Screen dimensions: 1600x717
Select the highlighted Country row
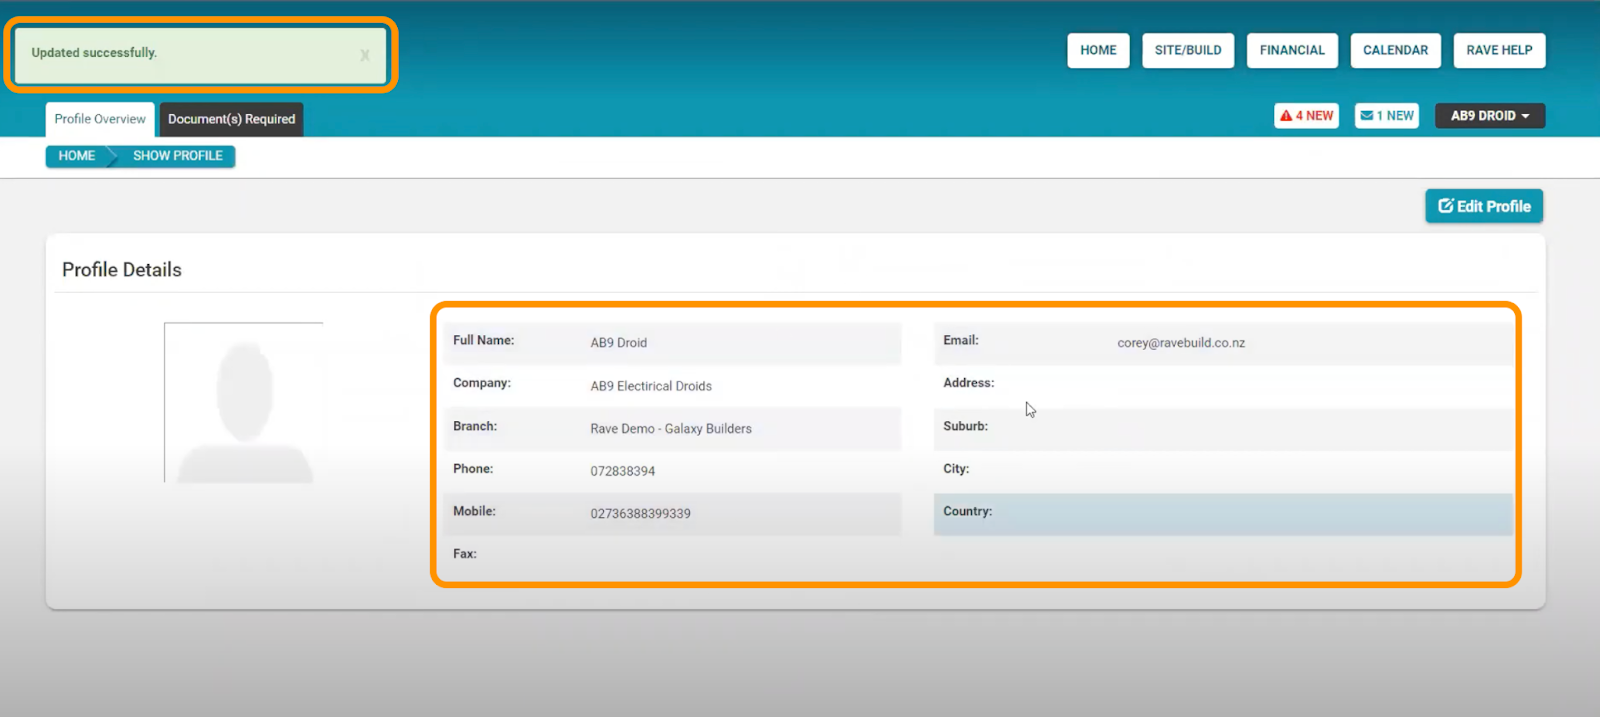coord(1222,513)
